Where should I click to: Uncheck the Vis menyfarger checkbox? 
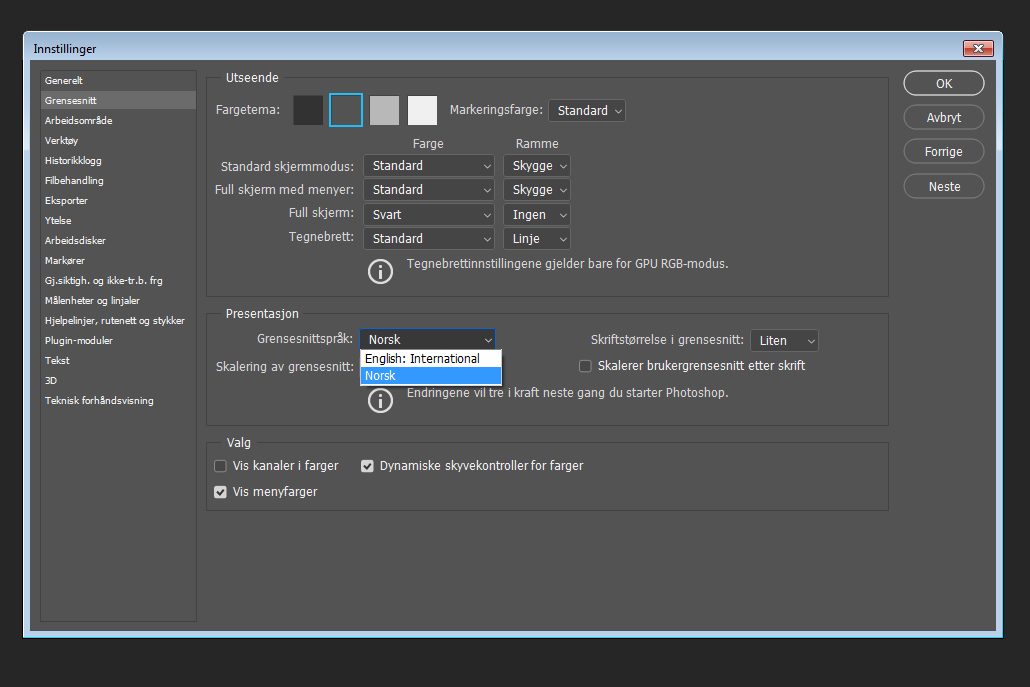pyautogui.click(x=221, y=492)
